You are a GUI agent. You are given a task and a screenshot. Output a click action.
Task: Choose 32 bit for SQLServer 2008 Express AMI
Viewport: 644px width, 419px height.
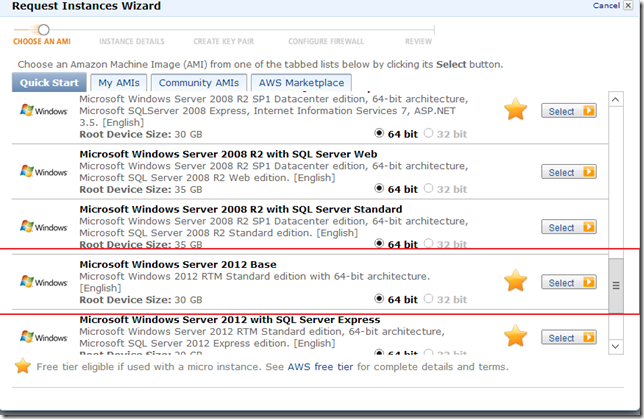click(428, 133)
